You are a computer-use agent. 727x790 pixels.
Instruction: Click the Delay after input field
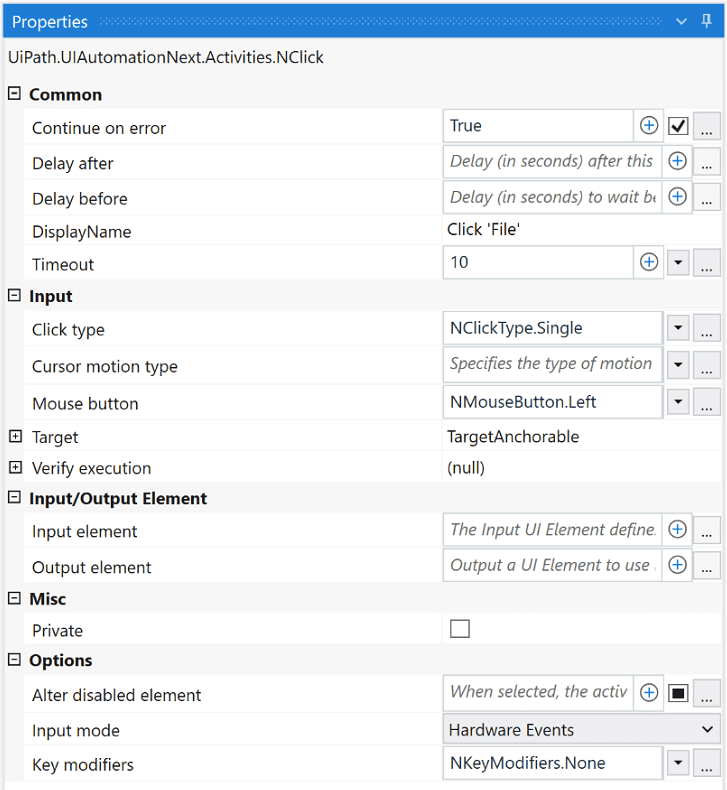pyautogui.click(x=550, y=161)
